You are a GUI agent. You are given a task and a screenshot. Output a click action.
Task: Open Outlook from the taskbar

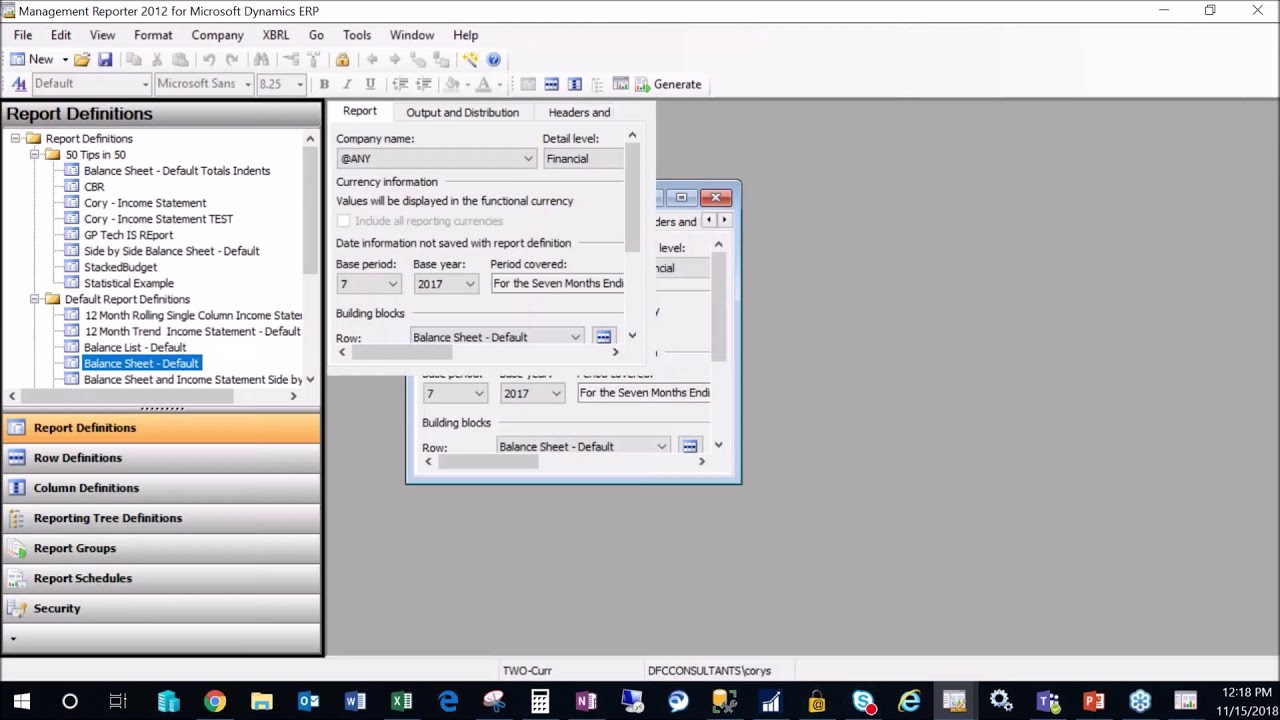point(308,701)
